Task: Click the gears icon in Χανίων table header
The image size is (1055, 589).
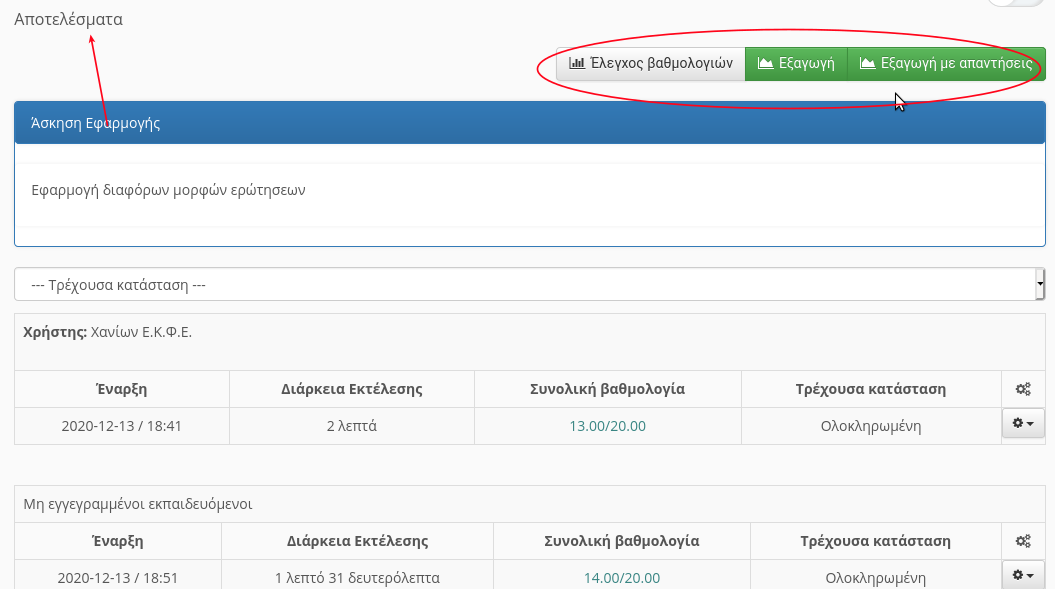Action: point(1023,389)
